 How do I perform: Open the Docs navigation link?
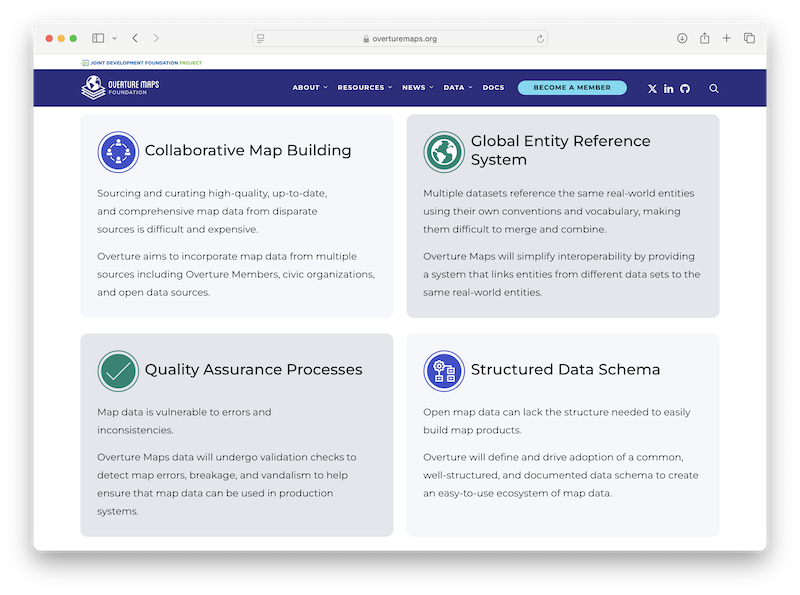pos(493,88)
